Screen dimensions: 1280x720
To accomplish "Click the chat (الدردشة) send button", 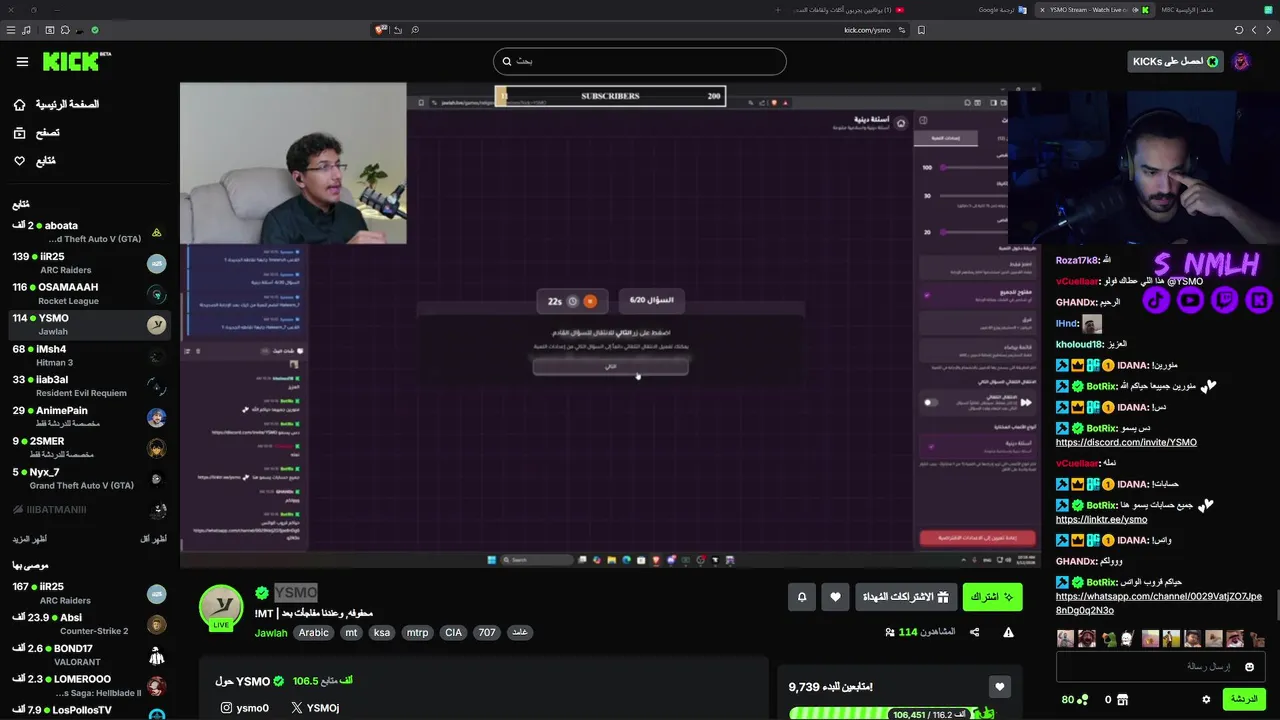I will [1244, 699].
